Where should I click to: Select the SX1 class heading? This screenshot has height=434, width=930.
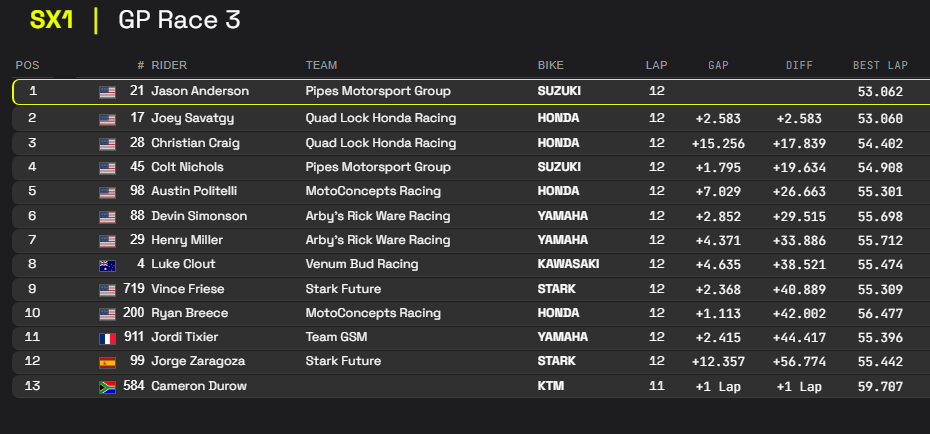tap(52, 20)
